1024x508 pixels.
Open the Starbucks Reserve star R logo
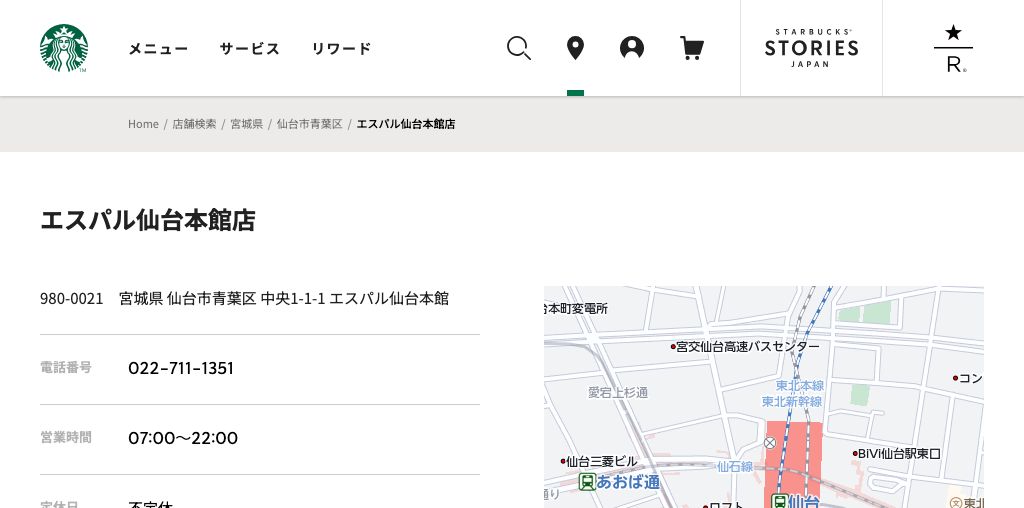(953, 48)
